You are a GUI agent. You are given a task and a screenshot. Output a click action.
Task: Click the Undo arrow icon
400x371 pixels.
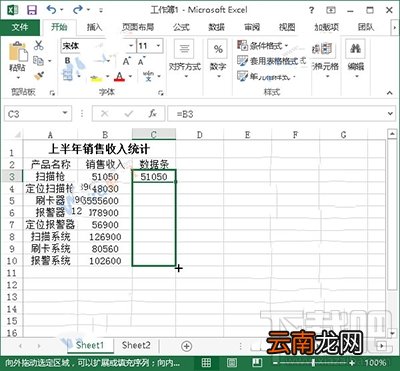[52, 10]
